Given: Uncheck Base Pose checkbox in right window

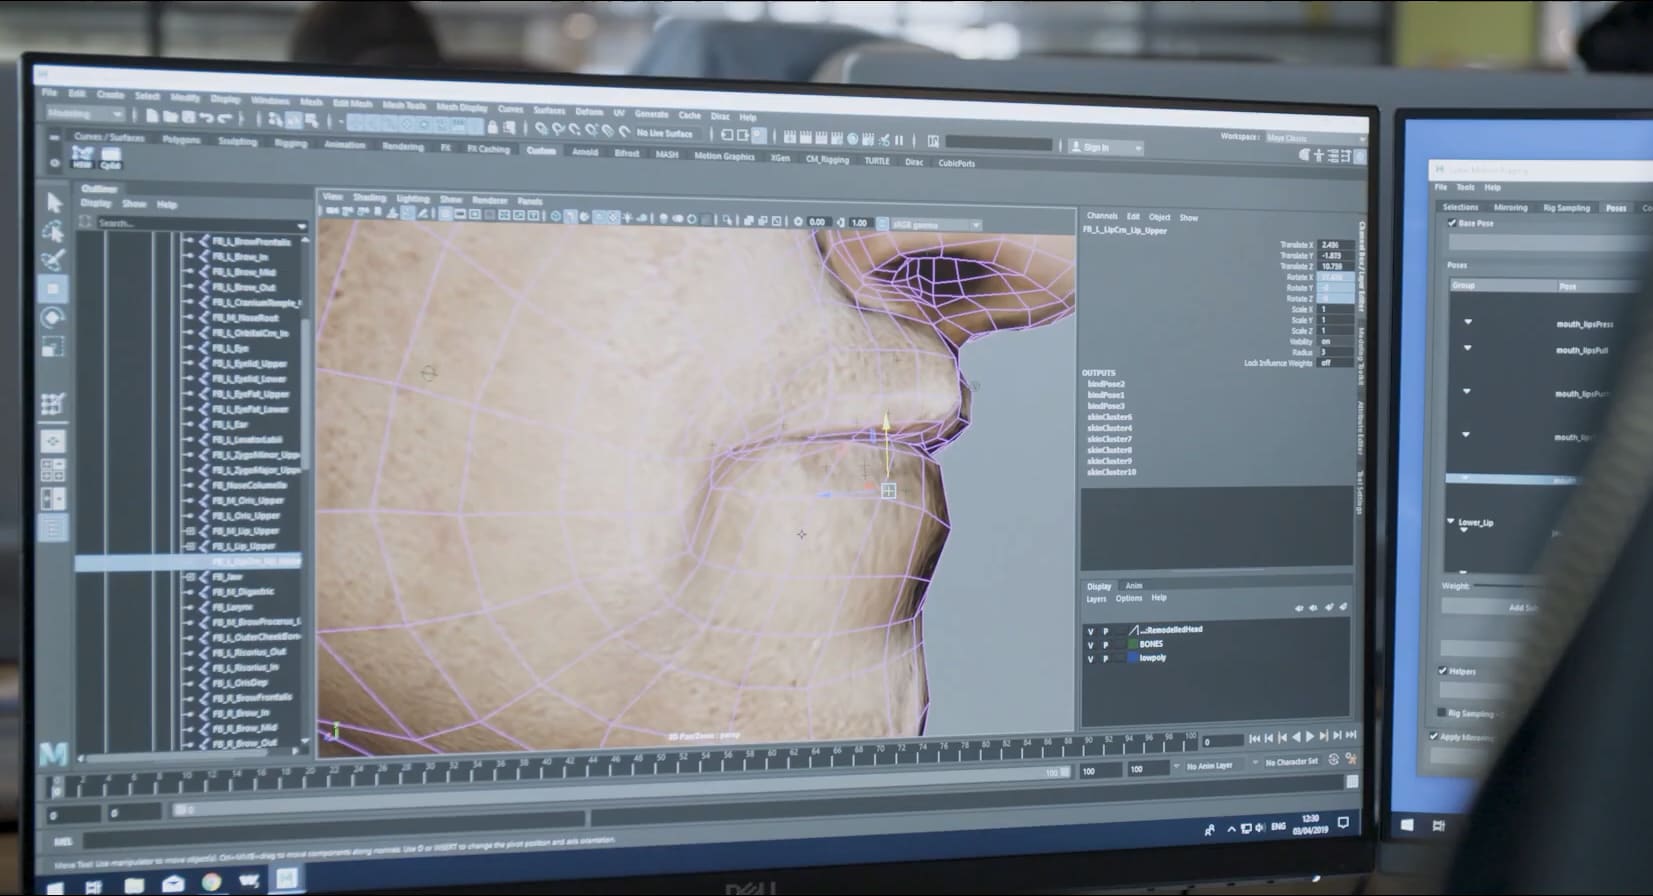Looking at the screenshot, I should pyautogui.click(x=1452, y=223).
